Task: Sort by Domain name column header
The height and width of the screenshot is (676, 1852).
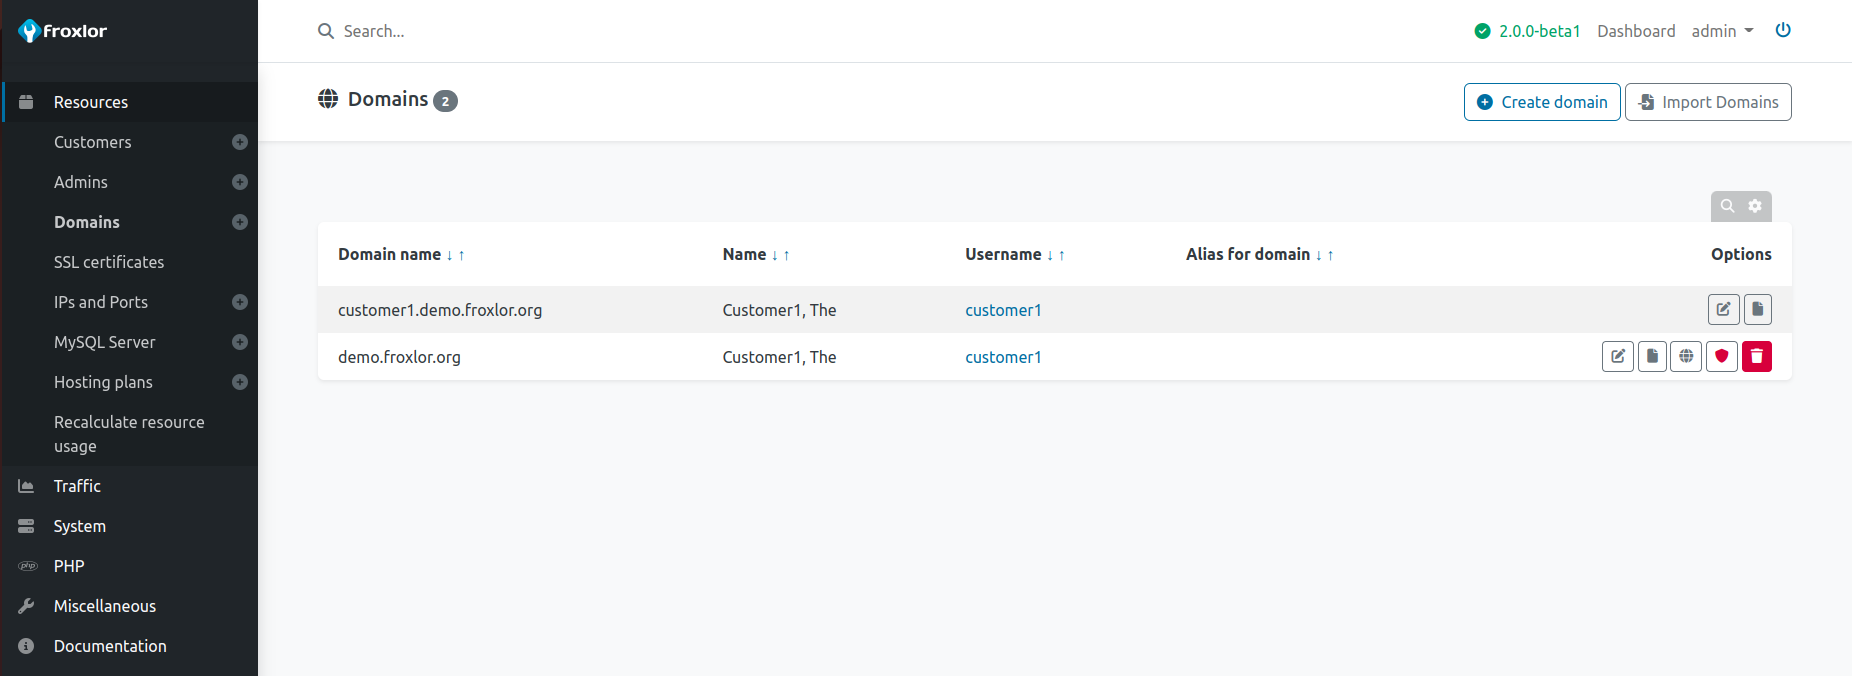Action: 390,254
